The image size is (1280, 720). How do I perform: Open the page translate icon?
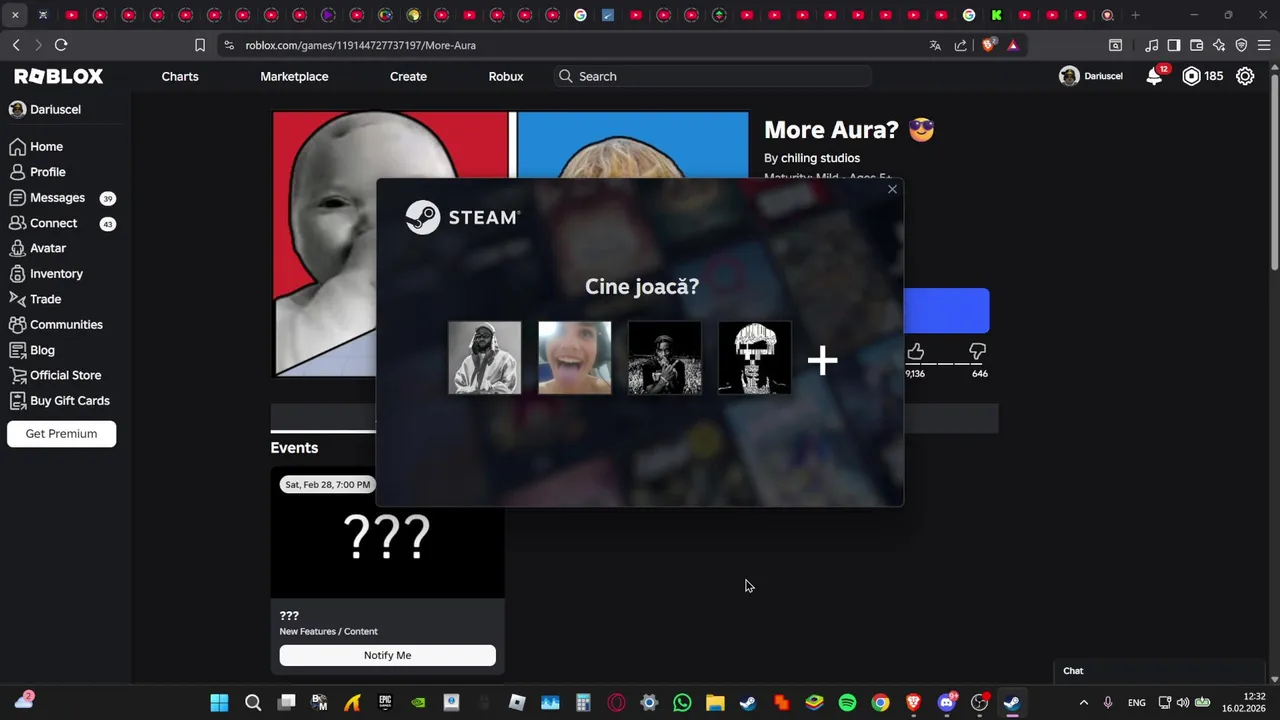tap(935, 45)
